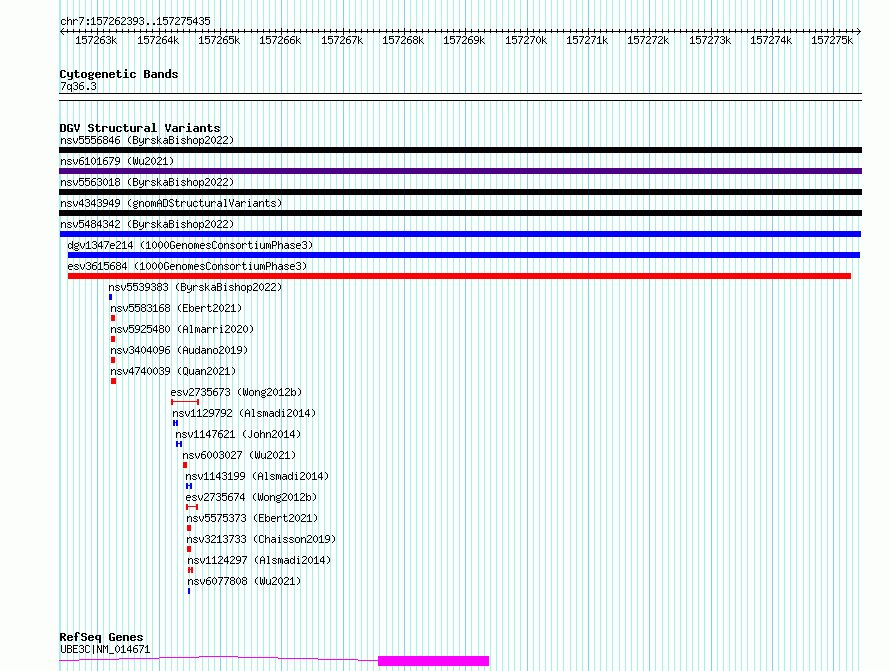Click the blue glyph under nsv1143199
Viewport: 890px width, 671px height.
tap(189, 486)
